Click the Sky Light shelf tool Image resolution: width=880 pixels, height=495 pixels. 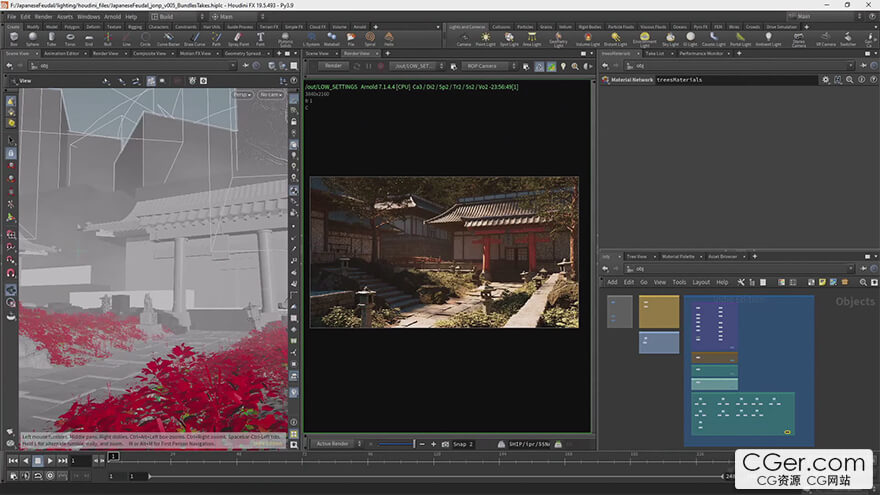[669, 40]
